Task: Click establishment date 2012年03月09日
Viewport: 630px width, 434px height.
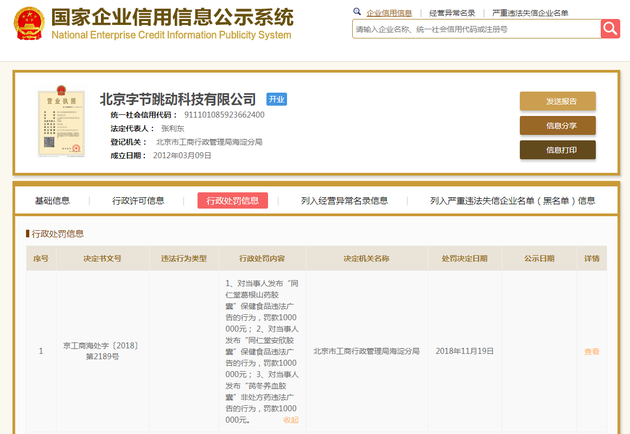Action: tap(182, 156)
